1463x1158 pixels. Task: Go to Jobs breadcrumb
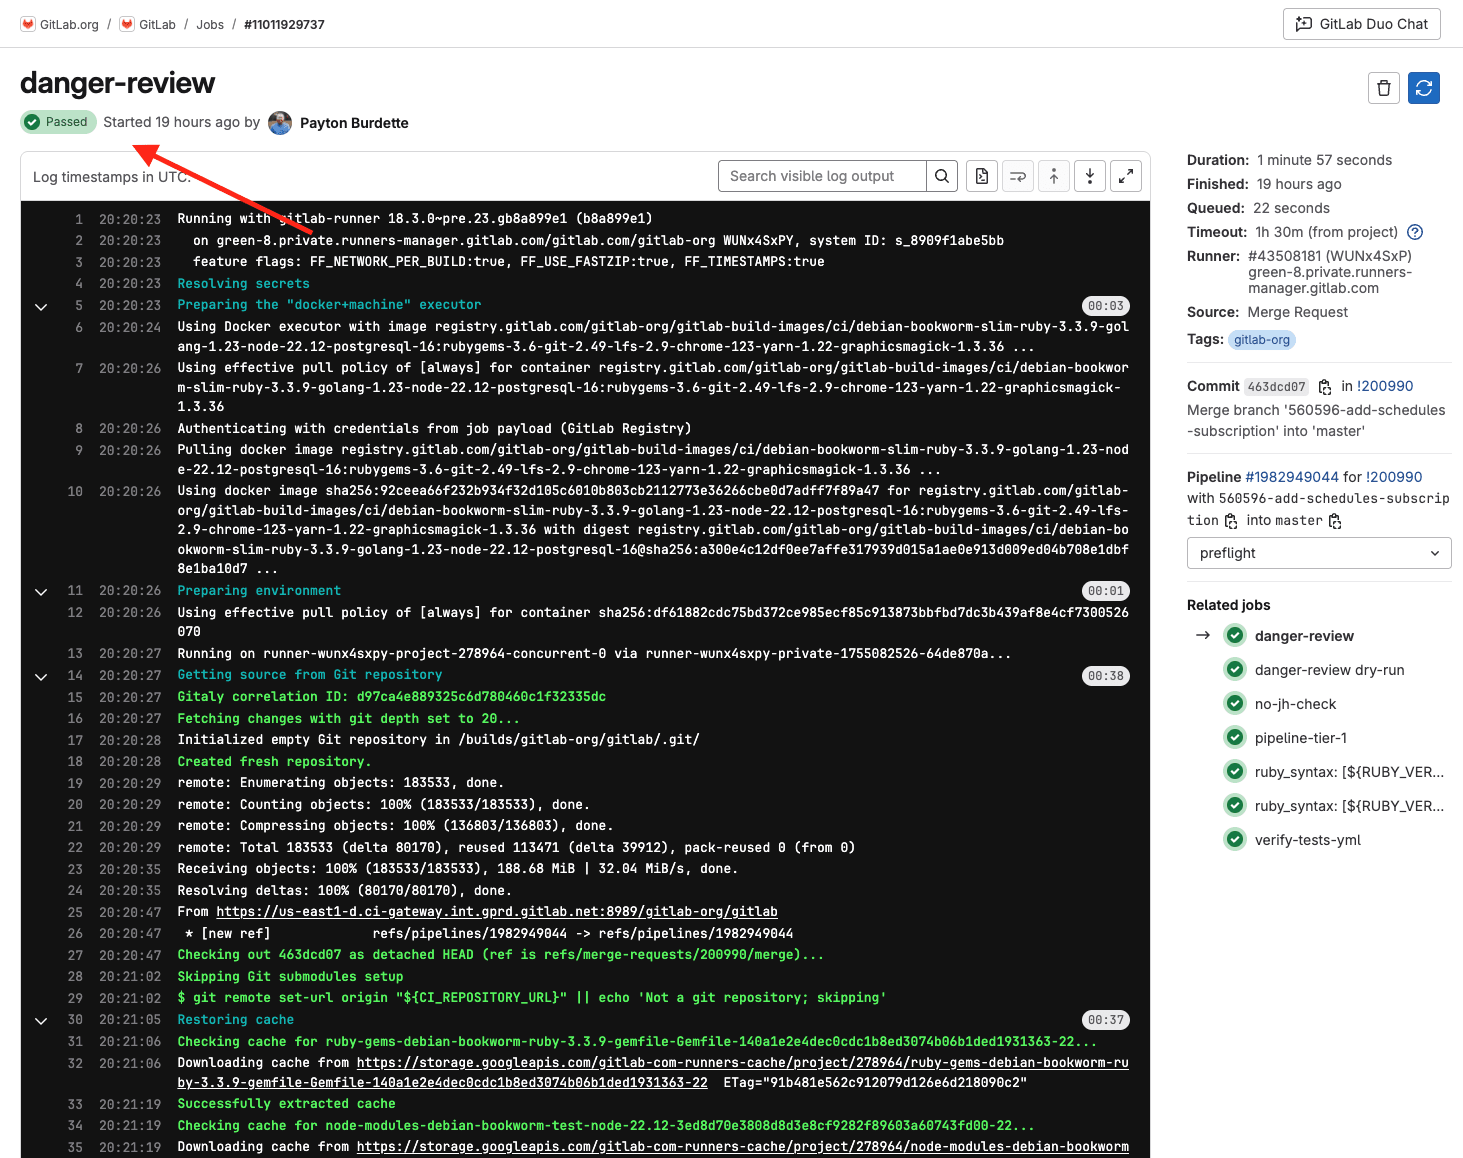[210, 24]
